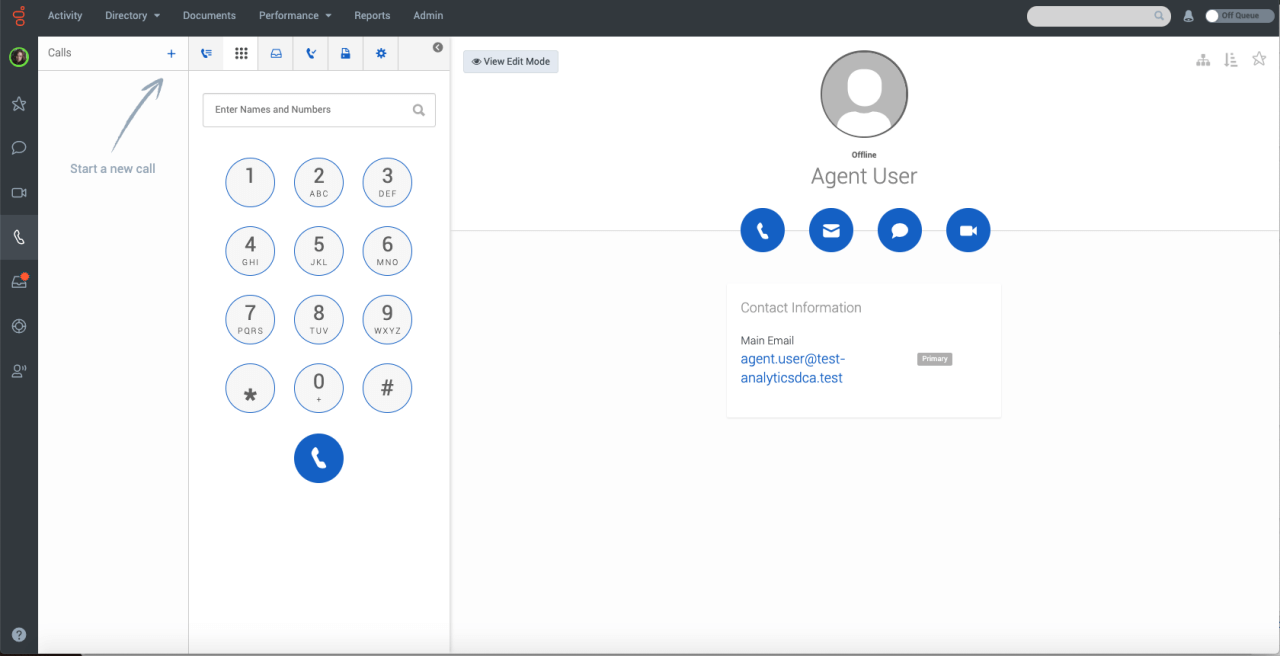The height and width of the screenshot is (656, 1280).
Task: Open the Reports menu item
Action: pos(372,15)
